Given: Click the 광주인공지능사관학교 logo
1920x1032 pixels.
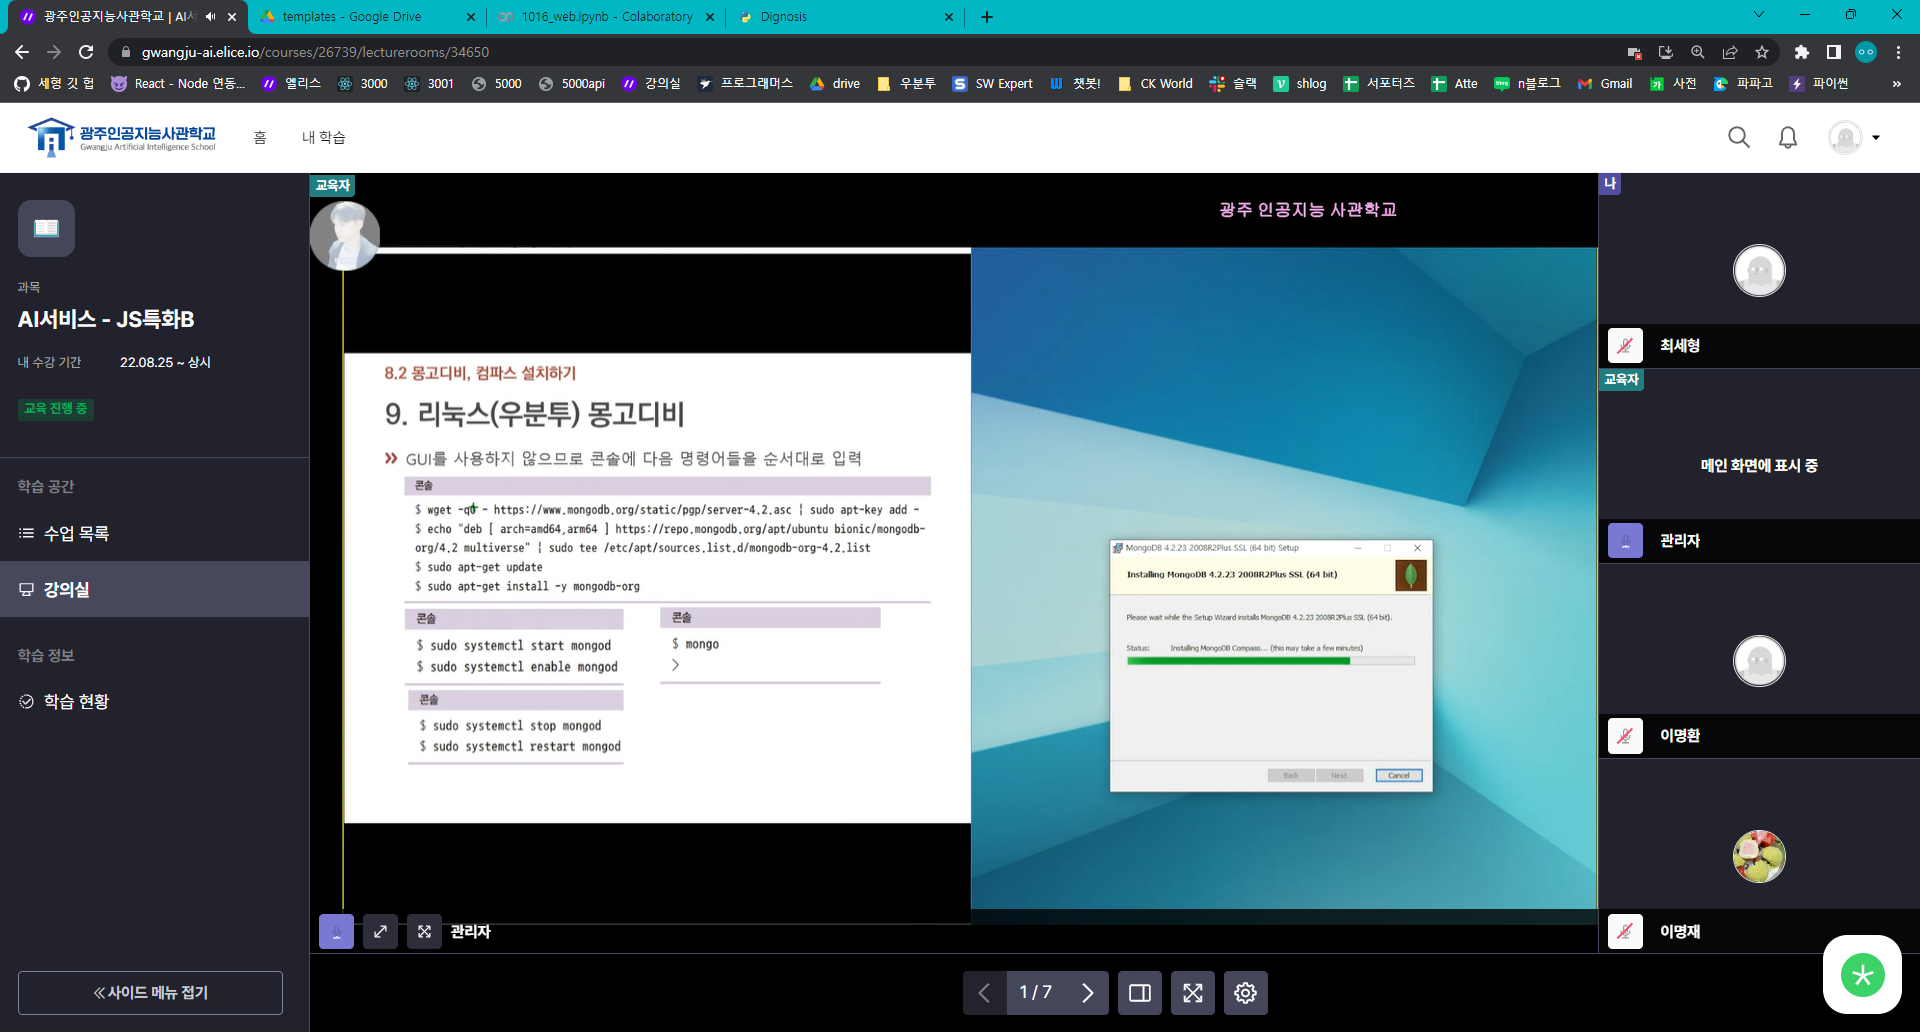Looking at the screenshot, I should click(x=121, y=137).
